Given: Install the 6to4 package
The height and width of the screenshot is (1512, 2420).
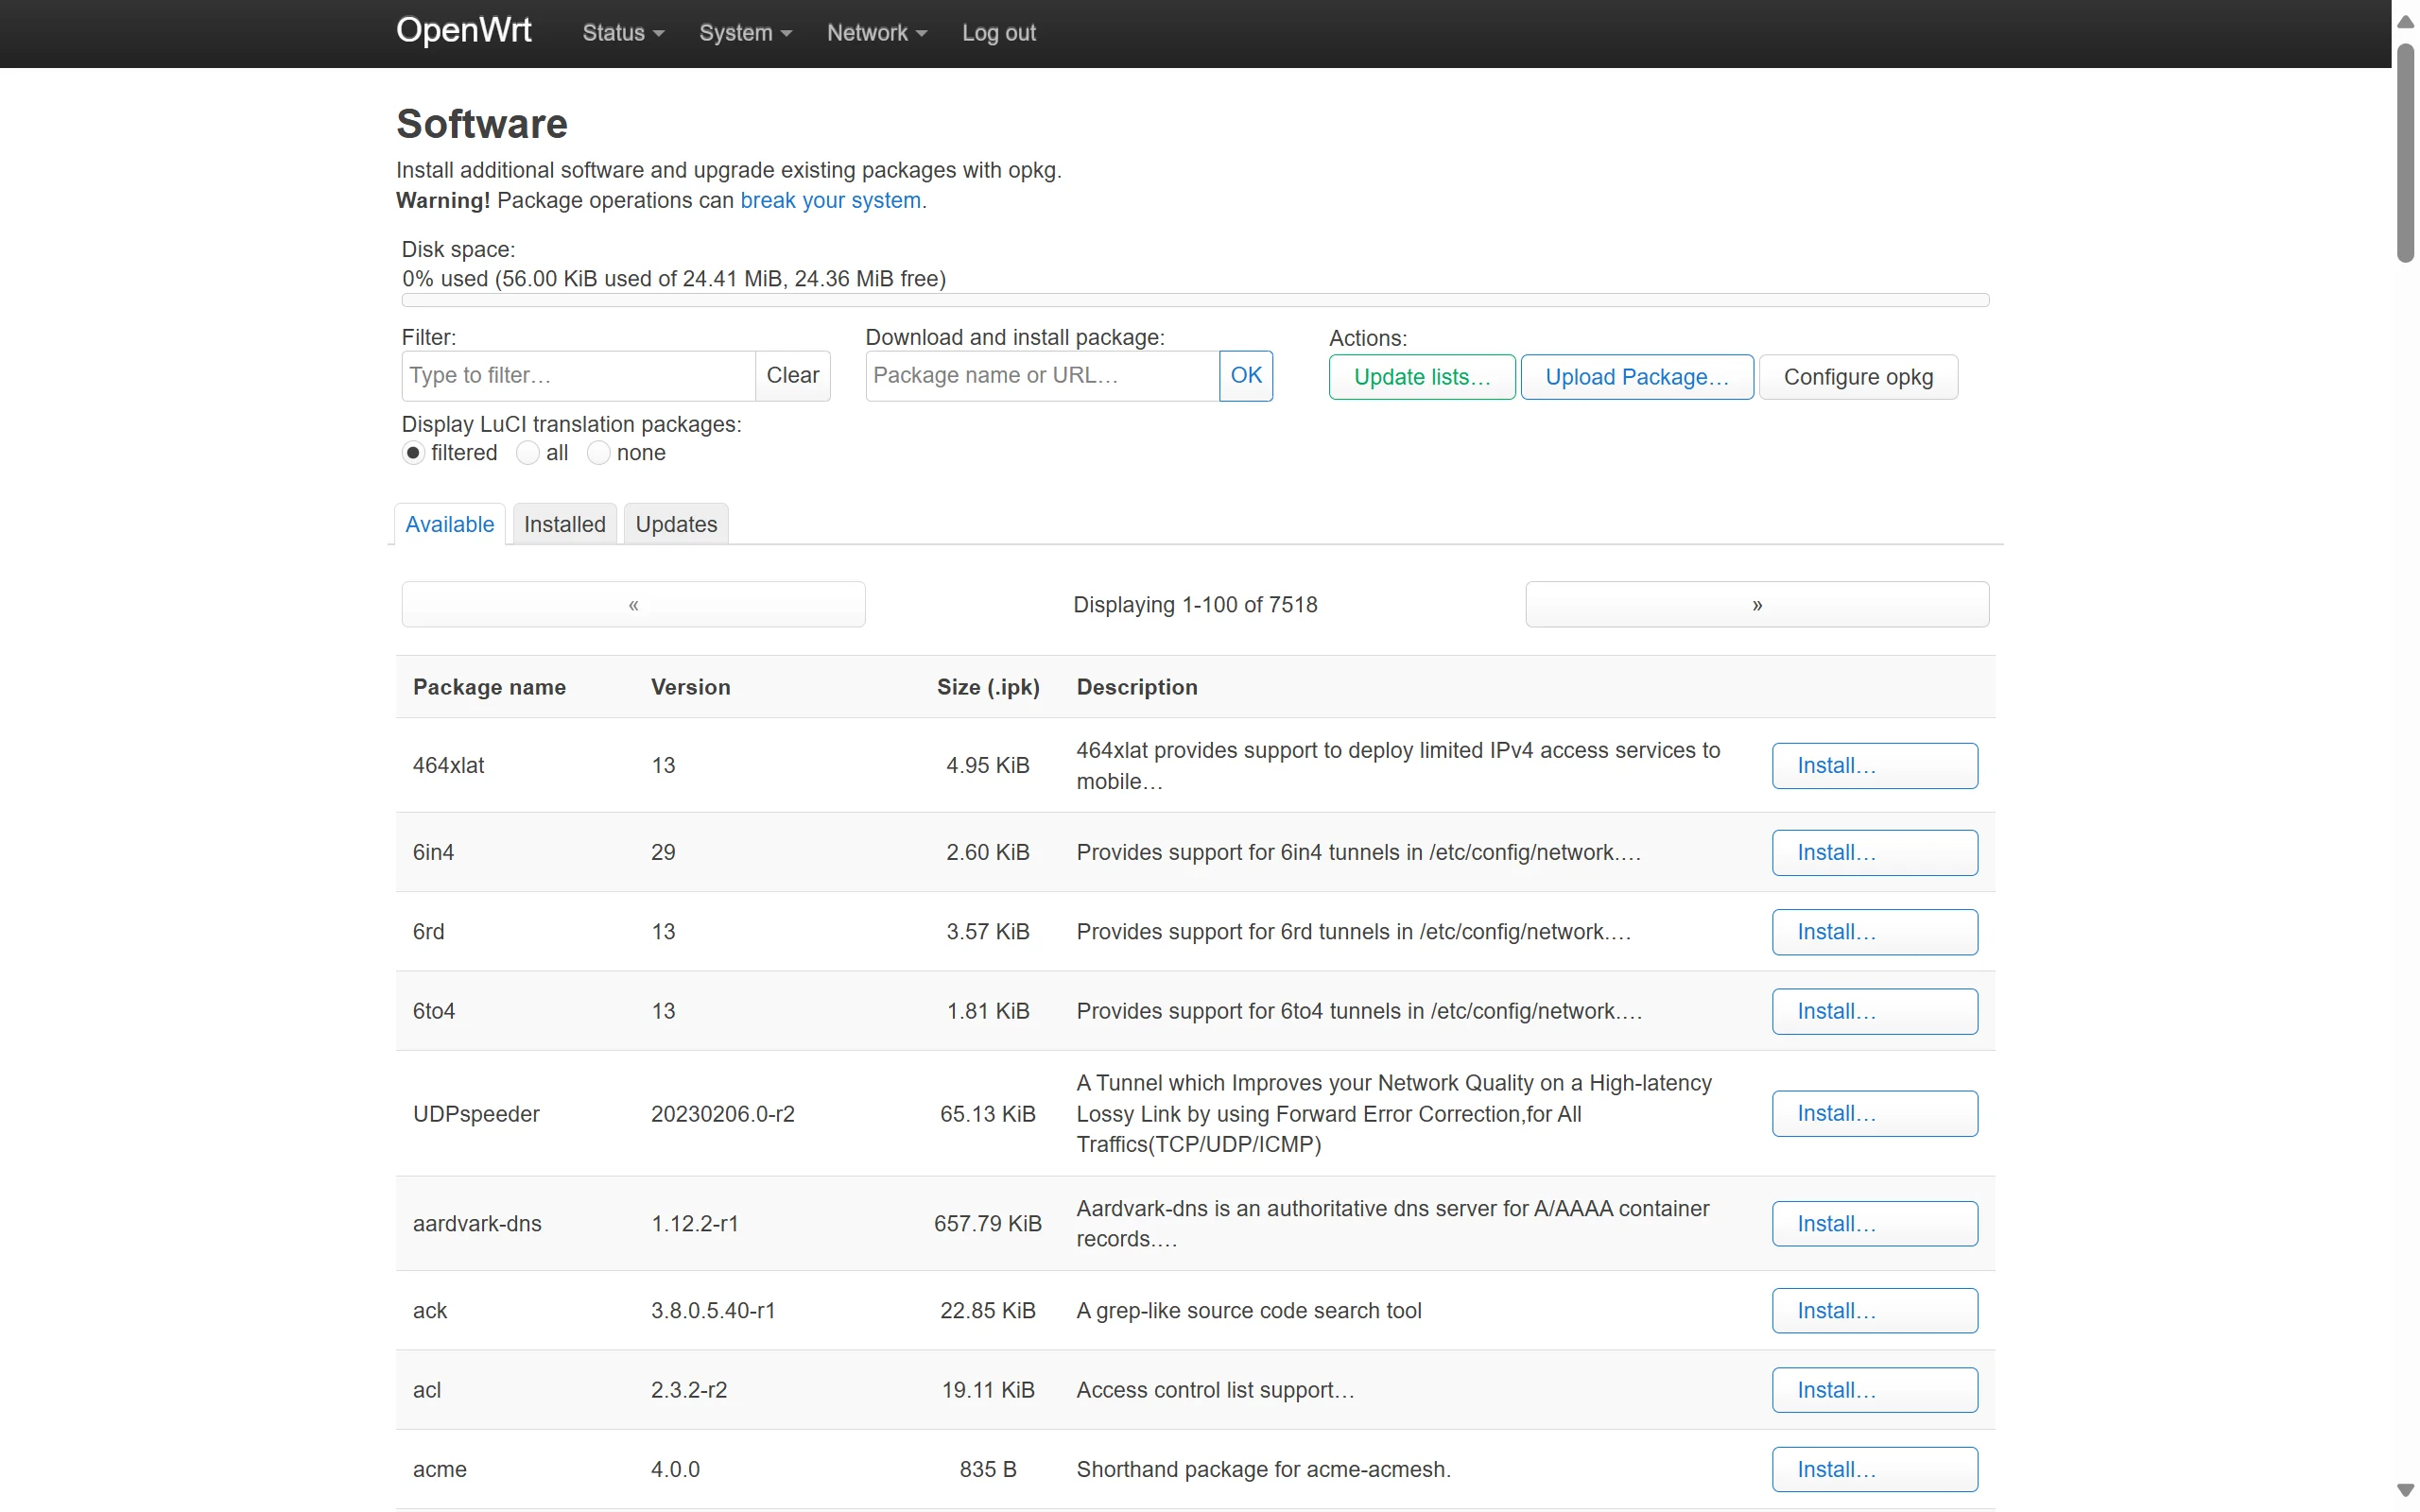Looking at the screenshot, I should point(1875,1011).
